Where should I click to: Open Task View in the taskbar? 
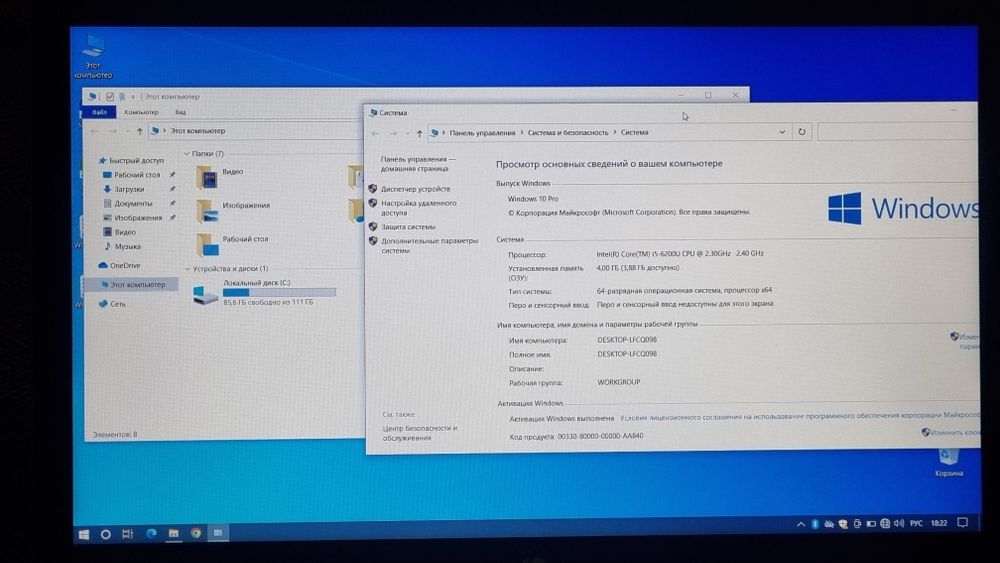(x=128, y=534)
